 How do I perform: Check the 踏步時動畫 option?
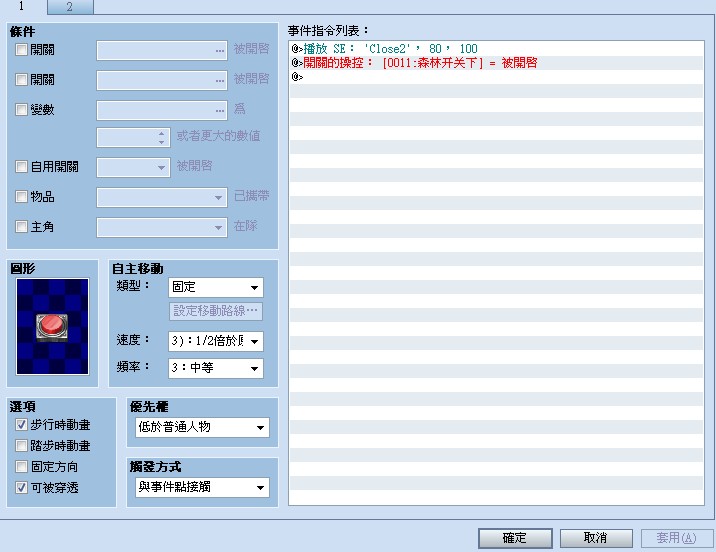click(x=21, y=445)
